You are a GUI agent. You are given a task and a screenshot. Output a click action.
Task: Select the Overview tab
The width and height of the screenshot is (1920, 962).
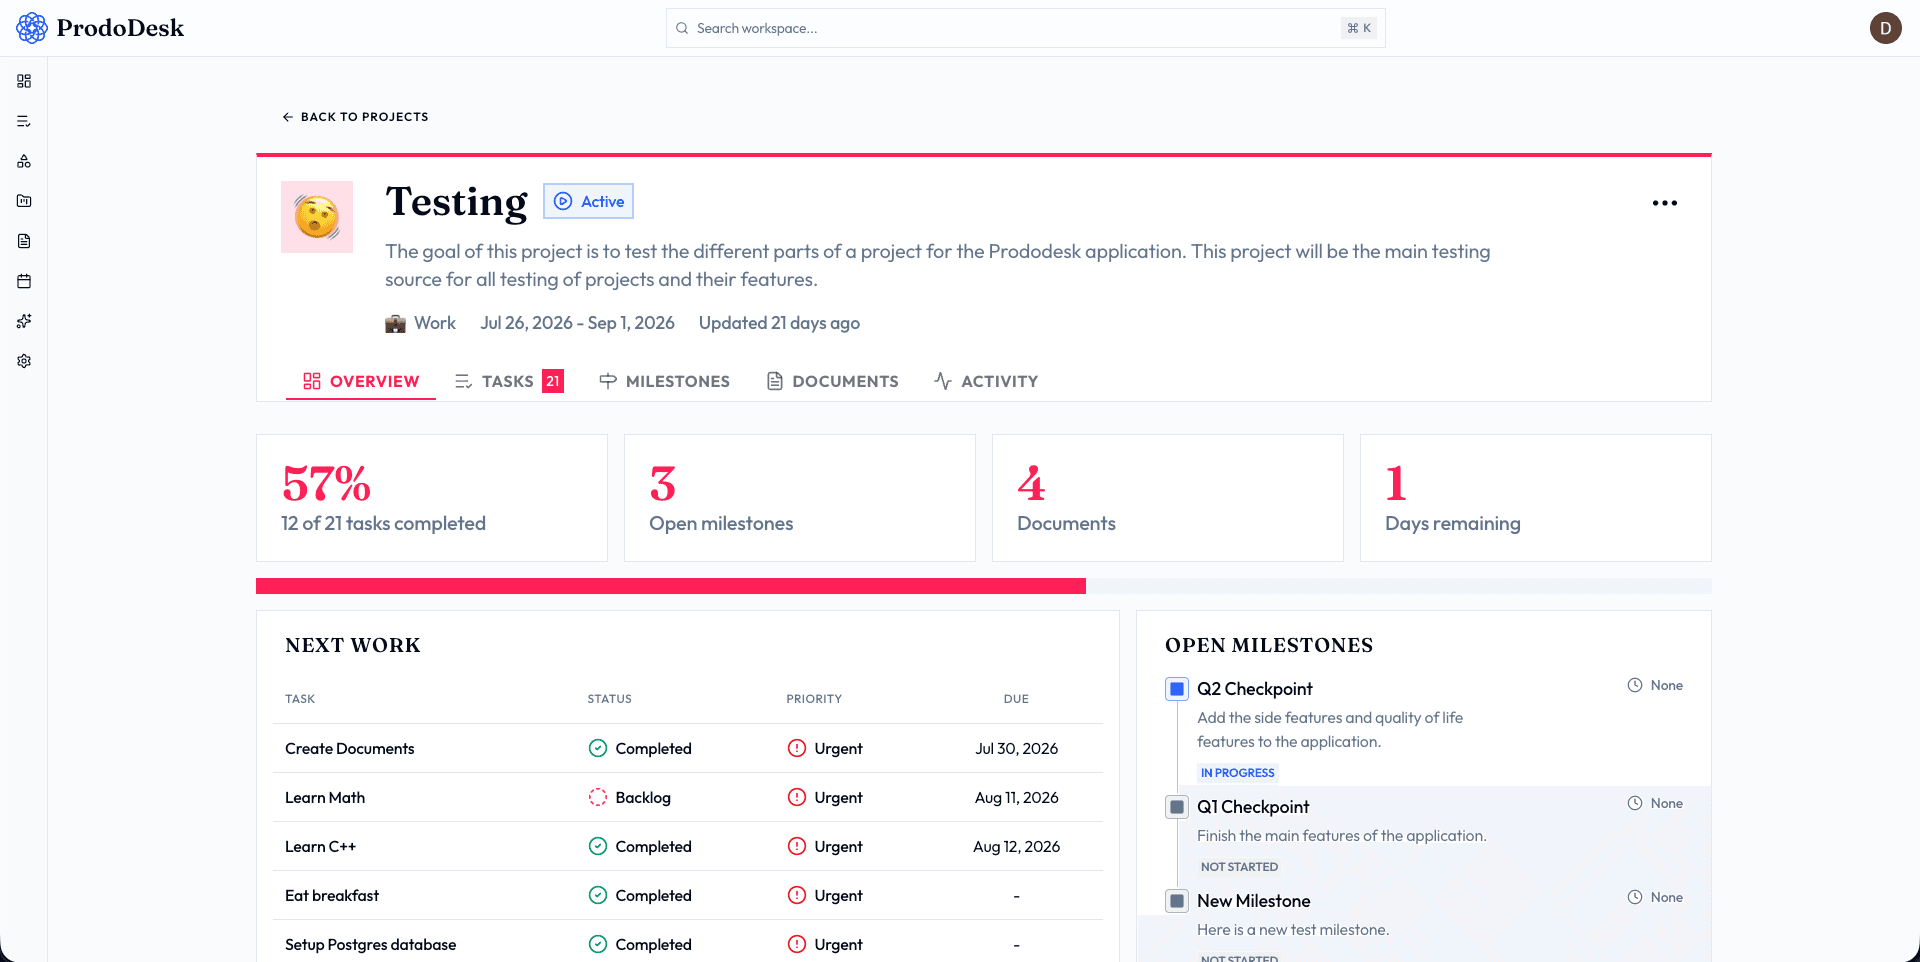click(x=361, y=381)
